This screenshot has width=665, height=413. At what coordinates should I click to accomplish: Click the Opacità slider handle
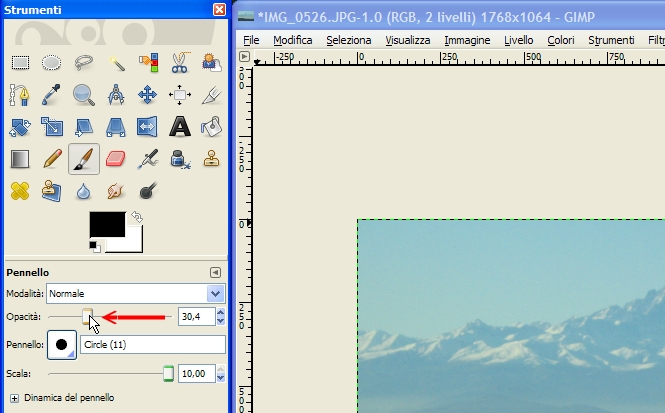(x=87, y=316)
